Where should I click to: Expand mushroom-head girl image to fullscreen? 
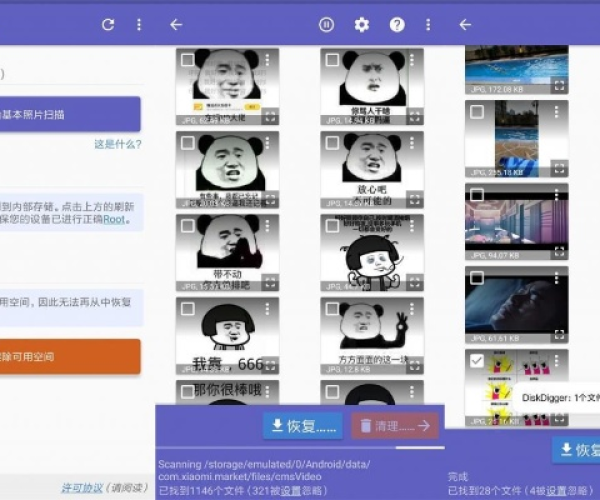click(415, 283)
